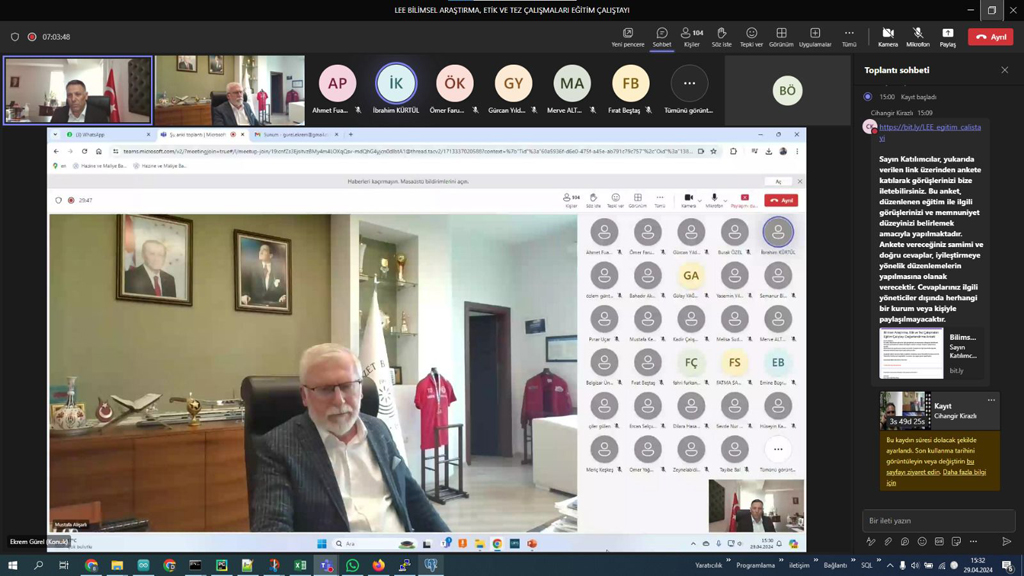This screenshot has height=576, width=1024.
Task: Attach a file with the paperclip icon
Action: (887, 542)
